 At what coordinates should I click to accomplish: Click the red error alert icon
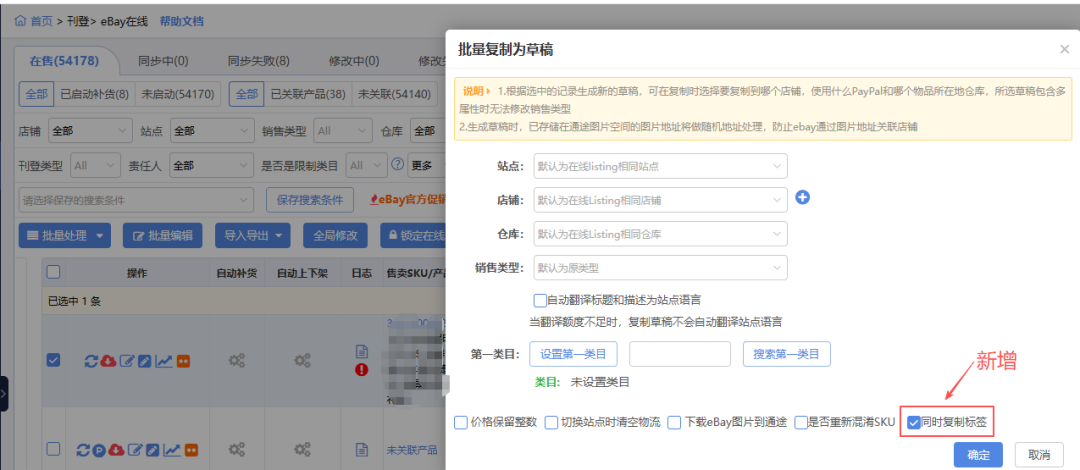[x=362, y=370]
